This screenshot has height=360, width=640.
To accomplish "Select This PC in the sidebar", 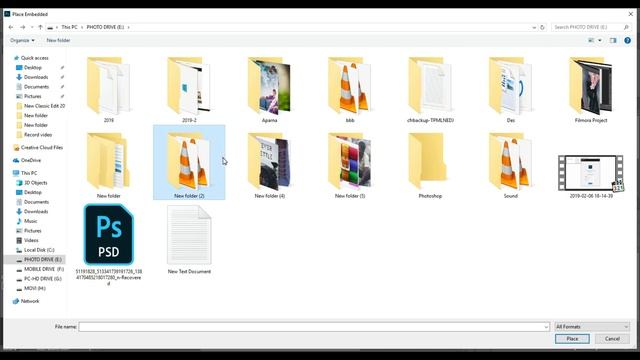I will coord(29,173).
